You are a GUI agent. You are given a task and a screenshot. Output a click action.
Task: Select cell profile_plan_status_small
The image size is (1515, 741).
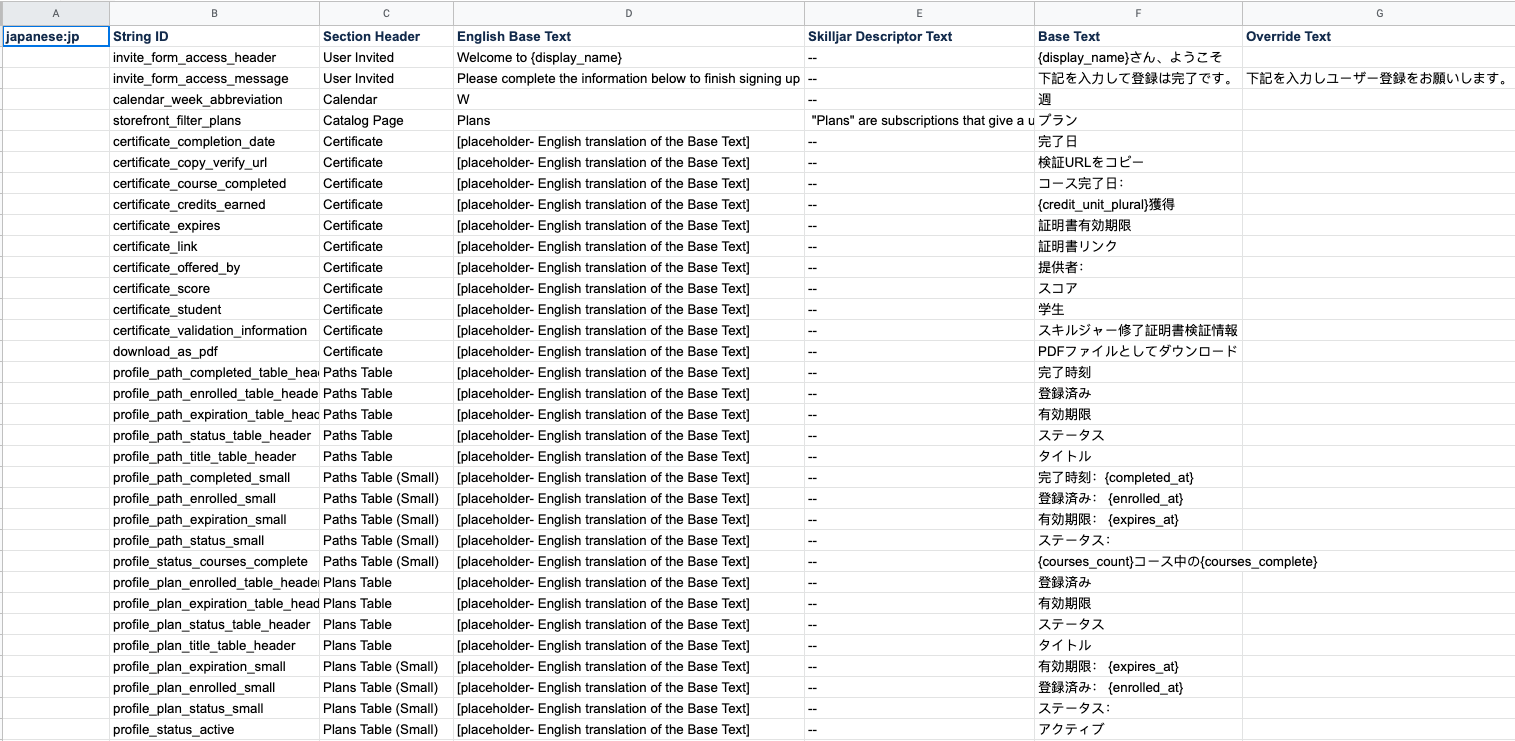point(215,709)
